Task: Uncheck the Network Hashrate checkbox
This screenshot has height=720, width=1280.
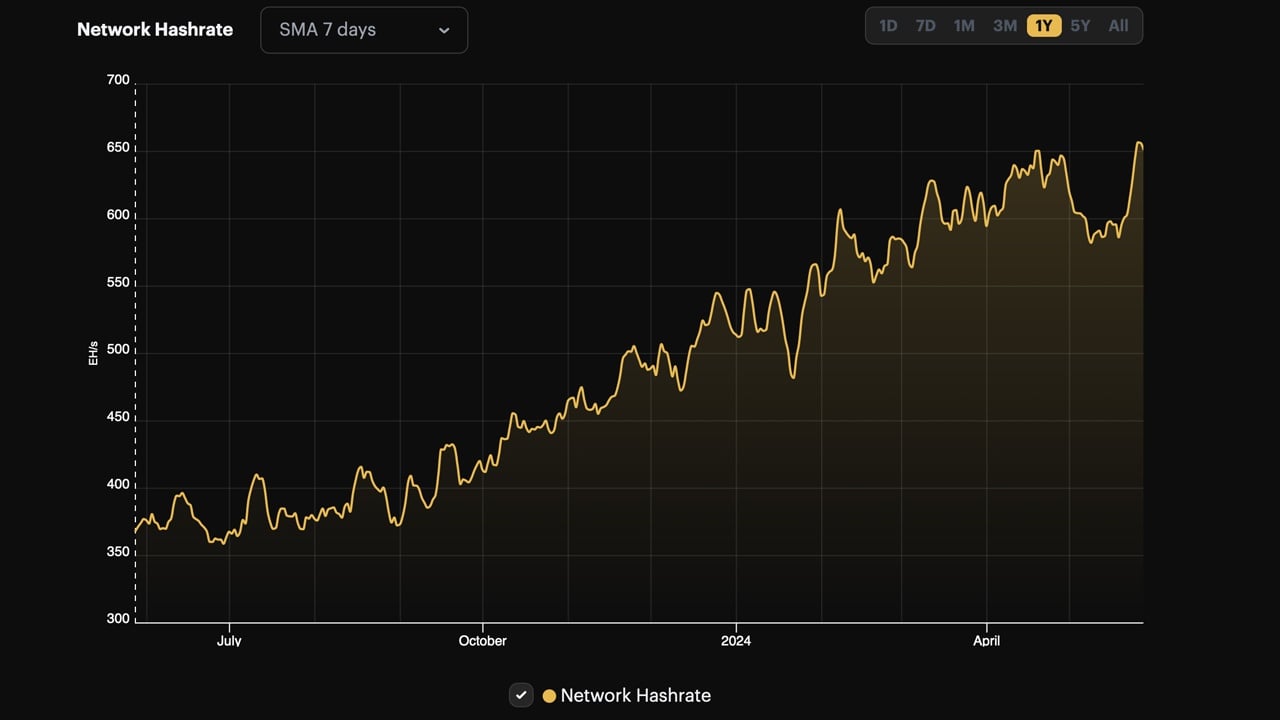Action: pyautogui.click(x=521, y=695)
